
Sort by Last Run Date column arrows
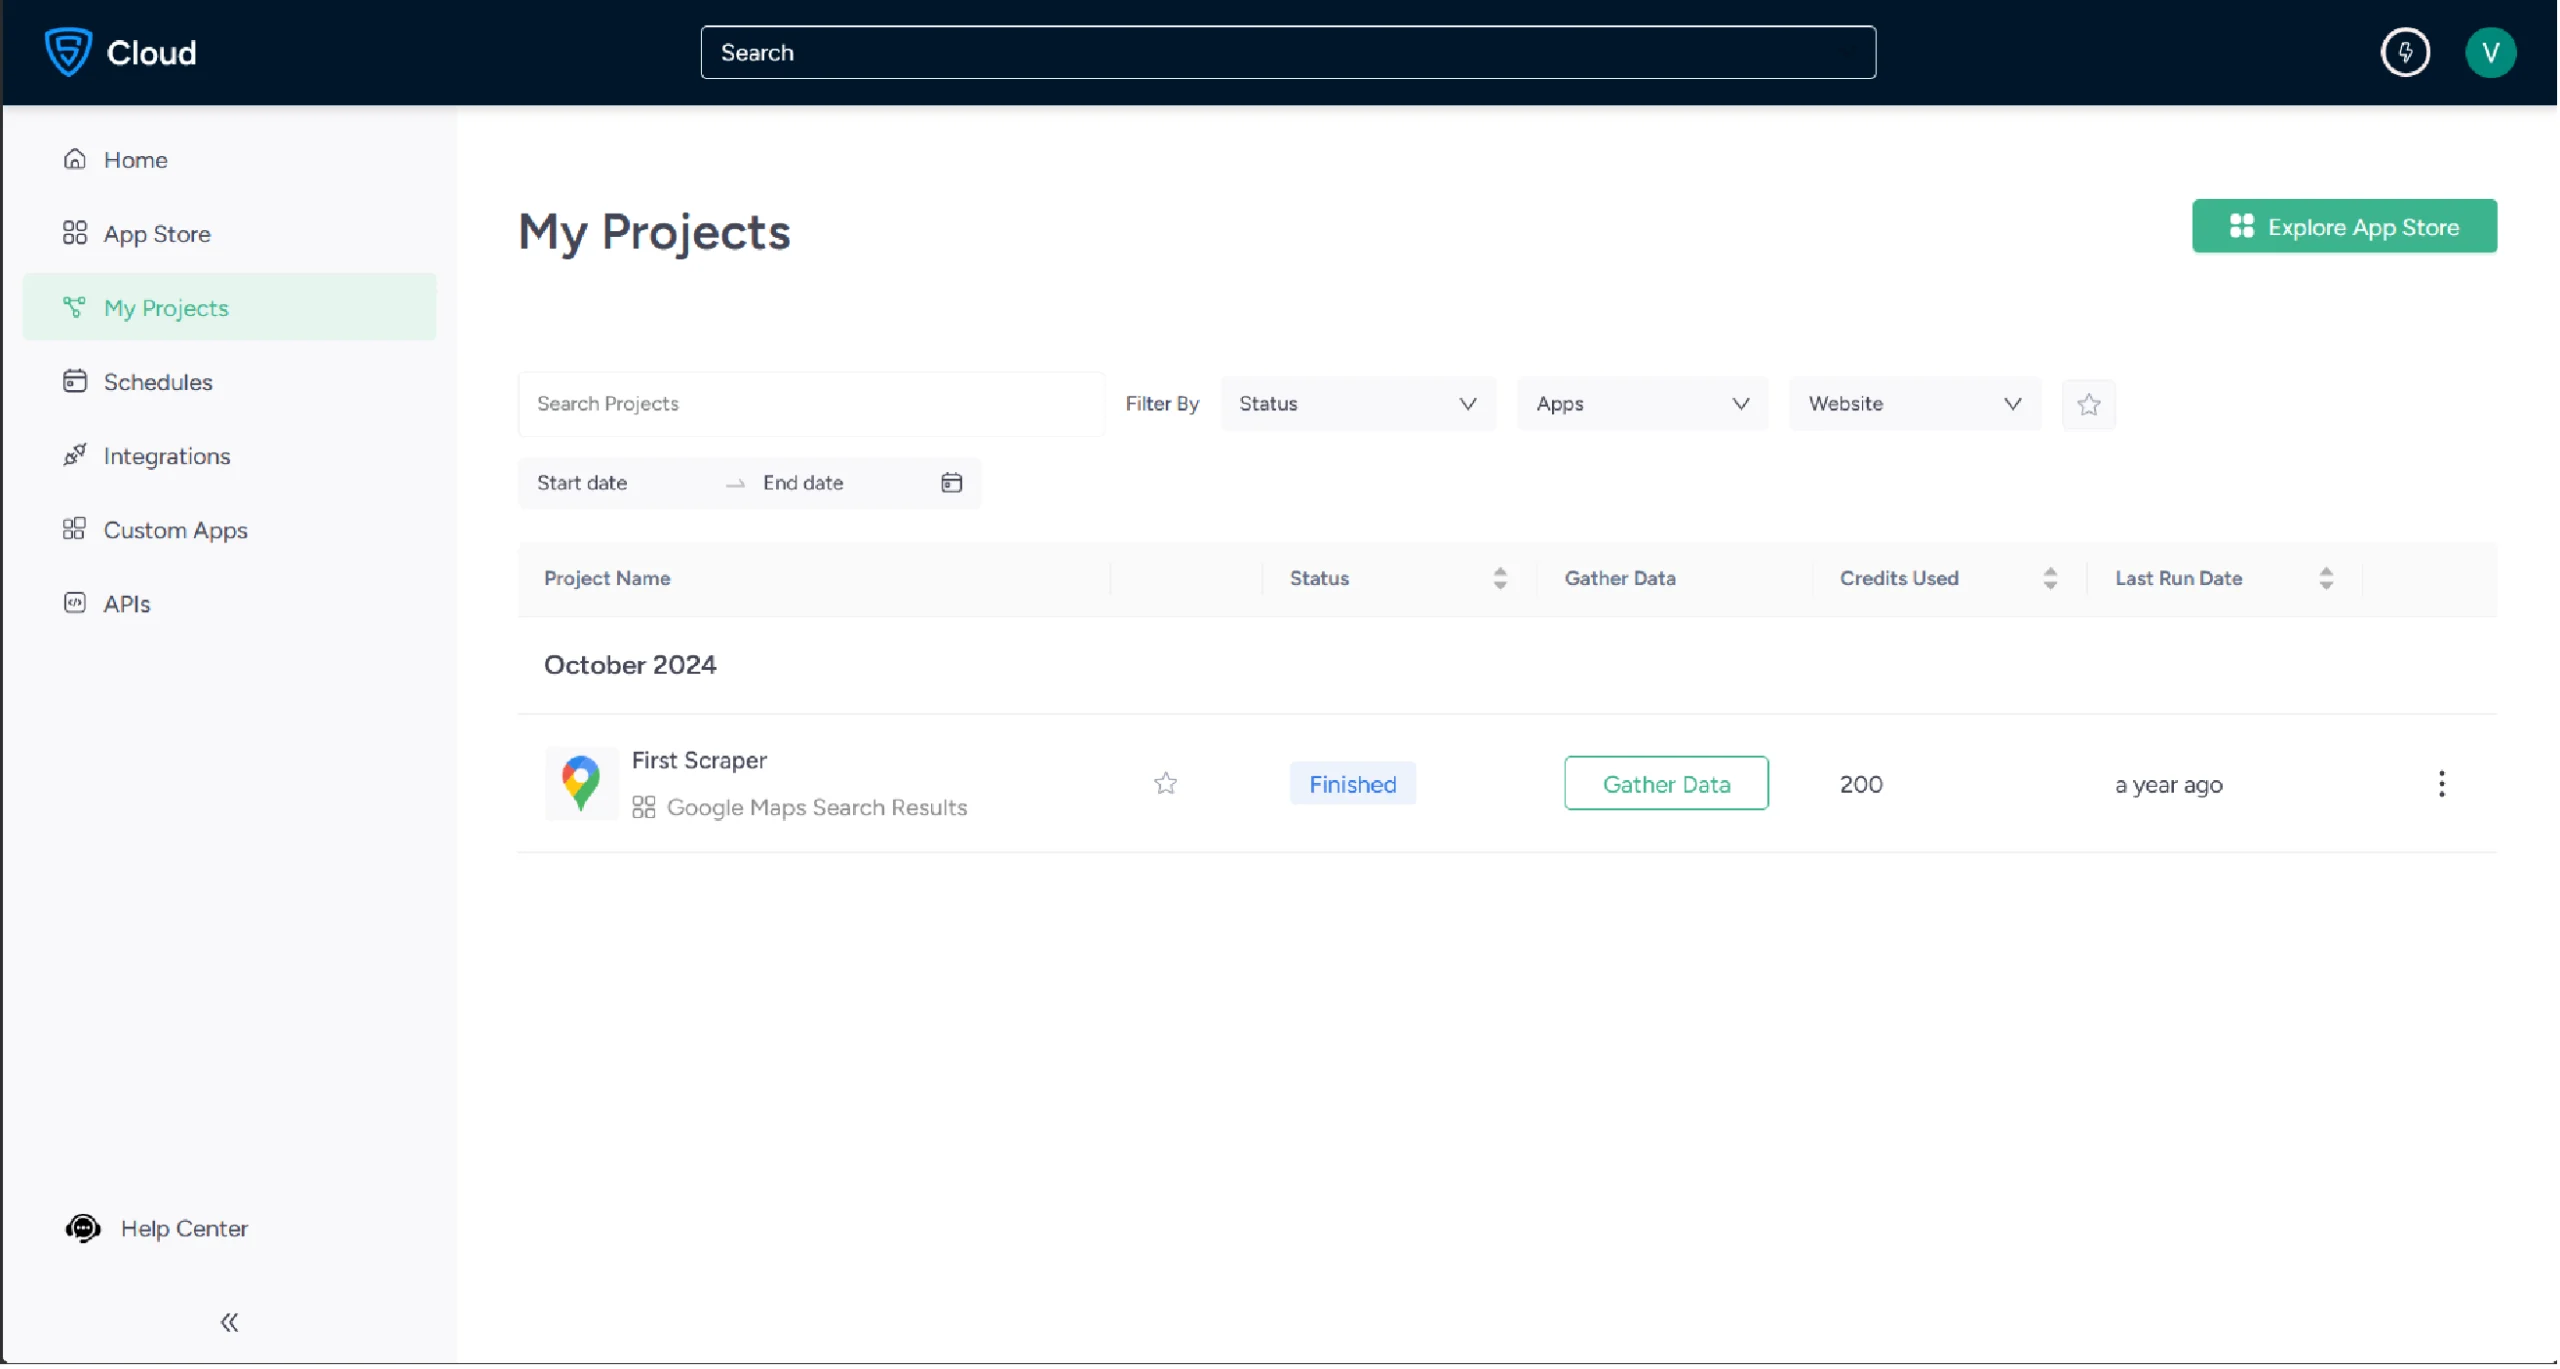pos(2326,578)
